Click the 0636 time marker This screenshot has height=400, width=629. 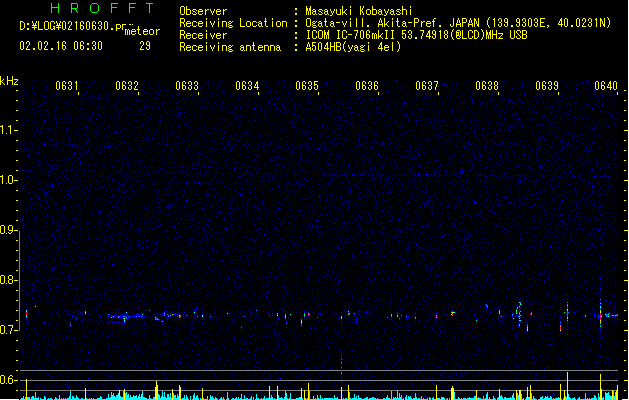pyautogui.click(x=367, y=86)
